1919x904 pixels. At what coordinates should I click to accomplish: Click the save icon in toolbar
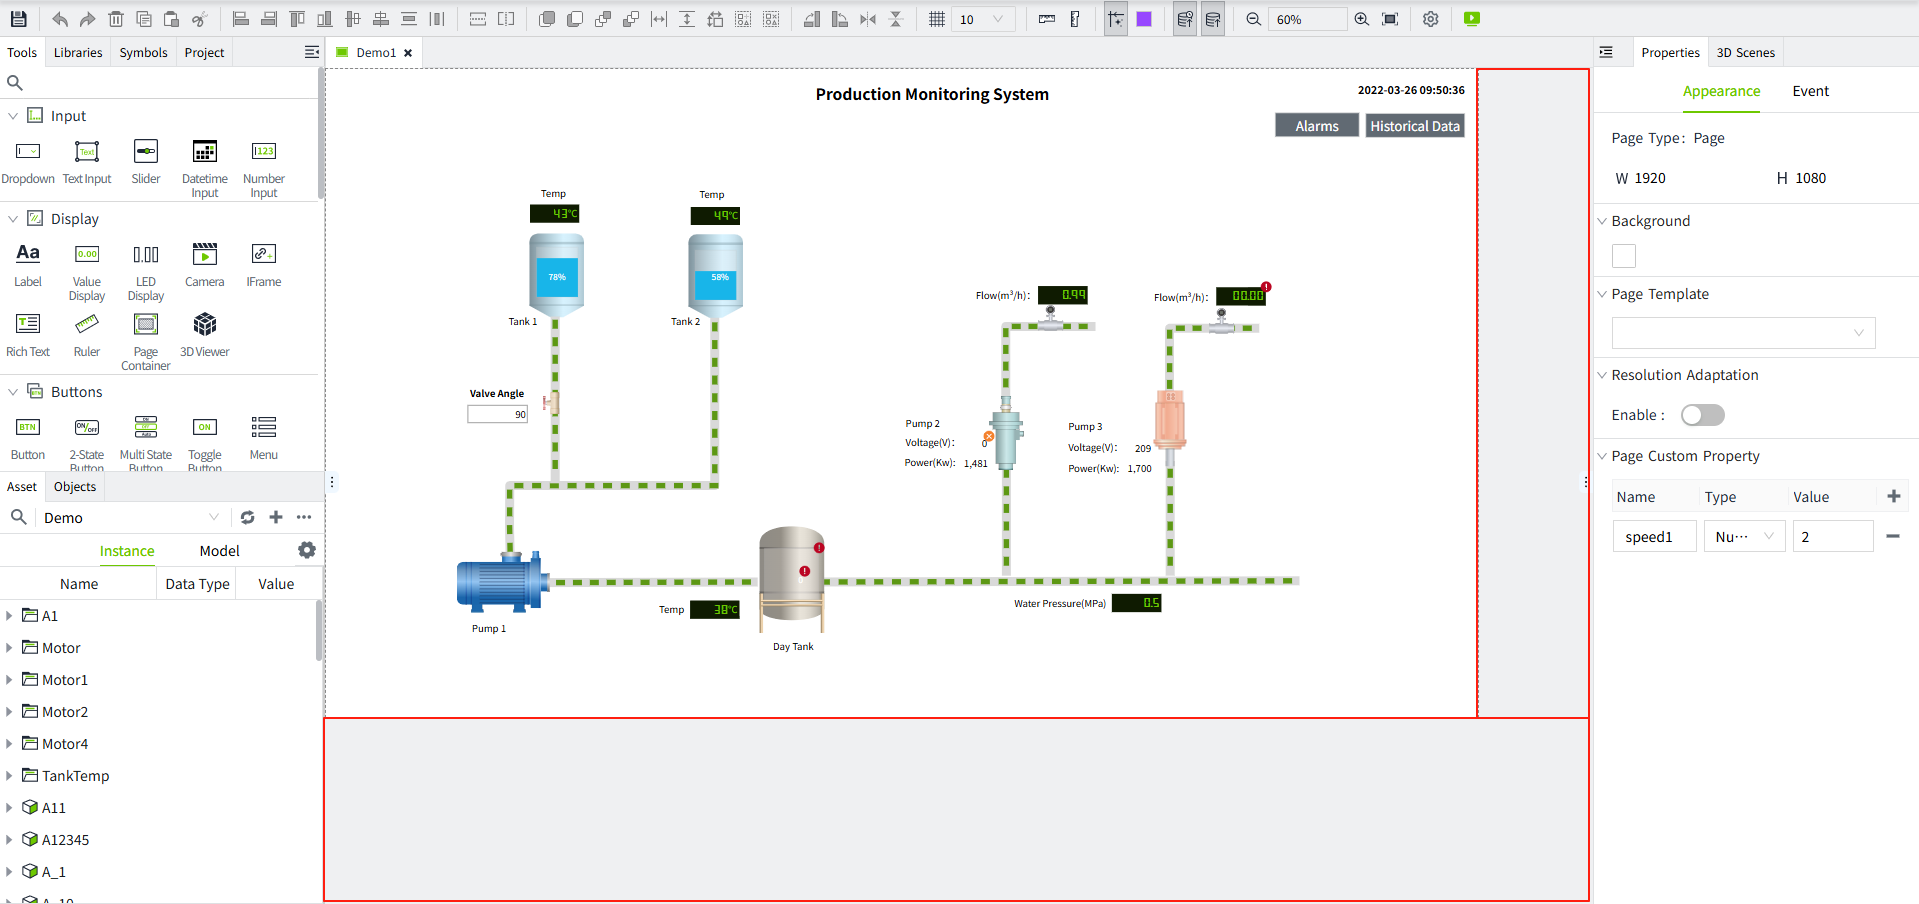[18, 19]
